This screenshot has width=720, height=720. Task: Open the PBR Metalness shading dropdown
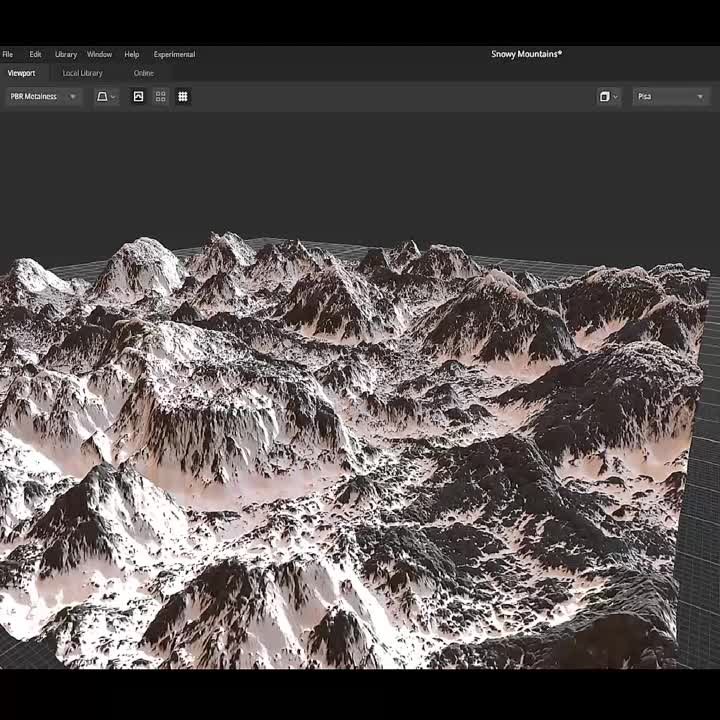click(43, 96)
